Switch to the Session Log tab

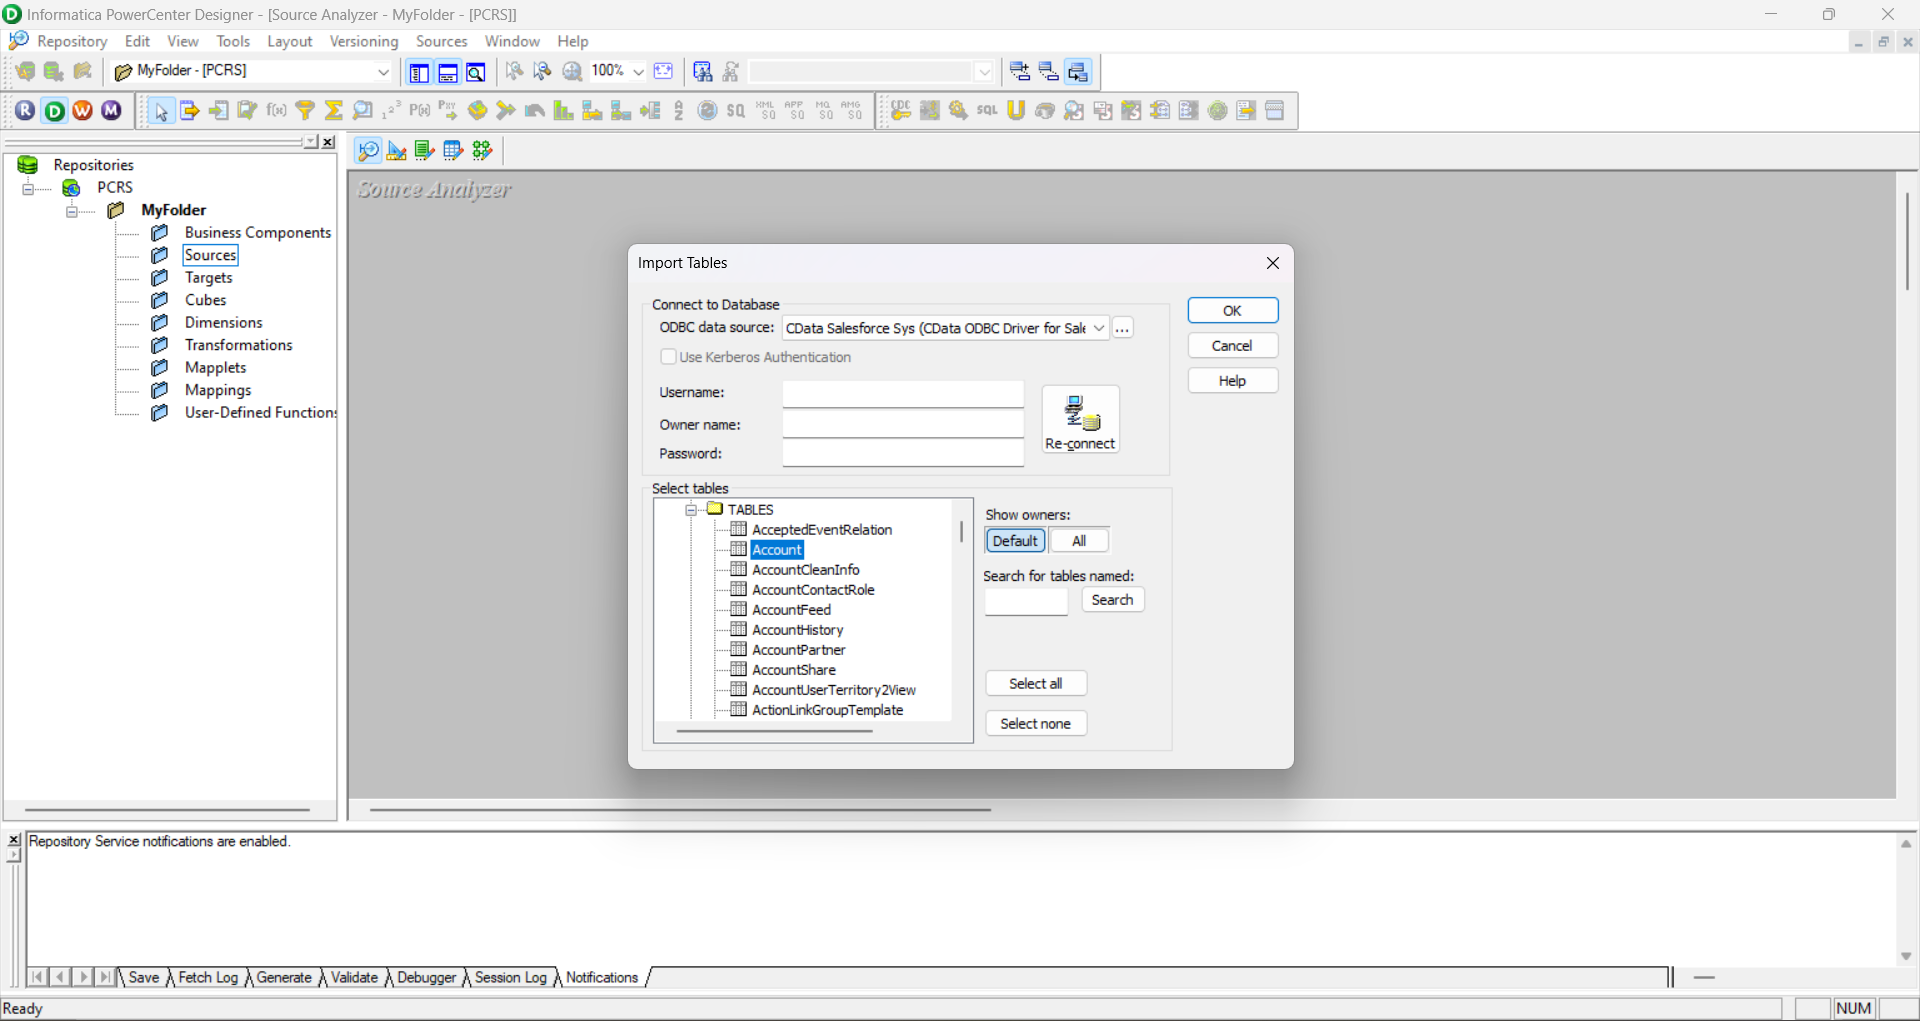pos(509,977)
